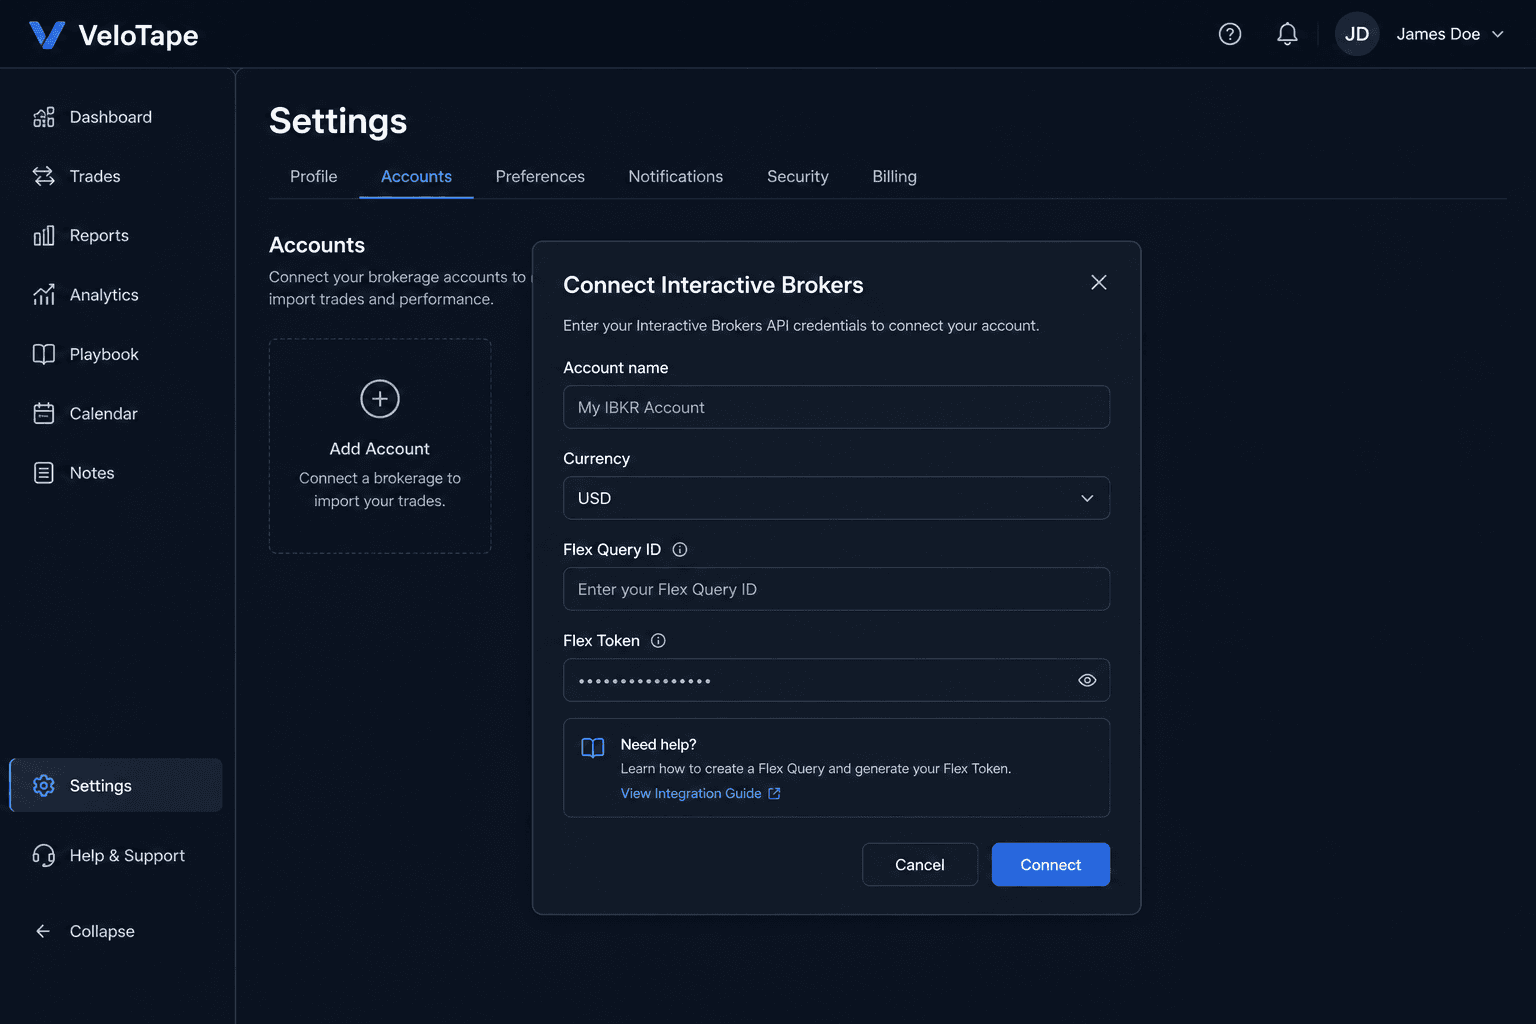Open Playbook from sidebar
This screenshot has width=1536, height=1024.
[x=104, y=354]
